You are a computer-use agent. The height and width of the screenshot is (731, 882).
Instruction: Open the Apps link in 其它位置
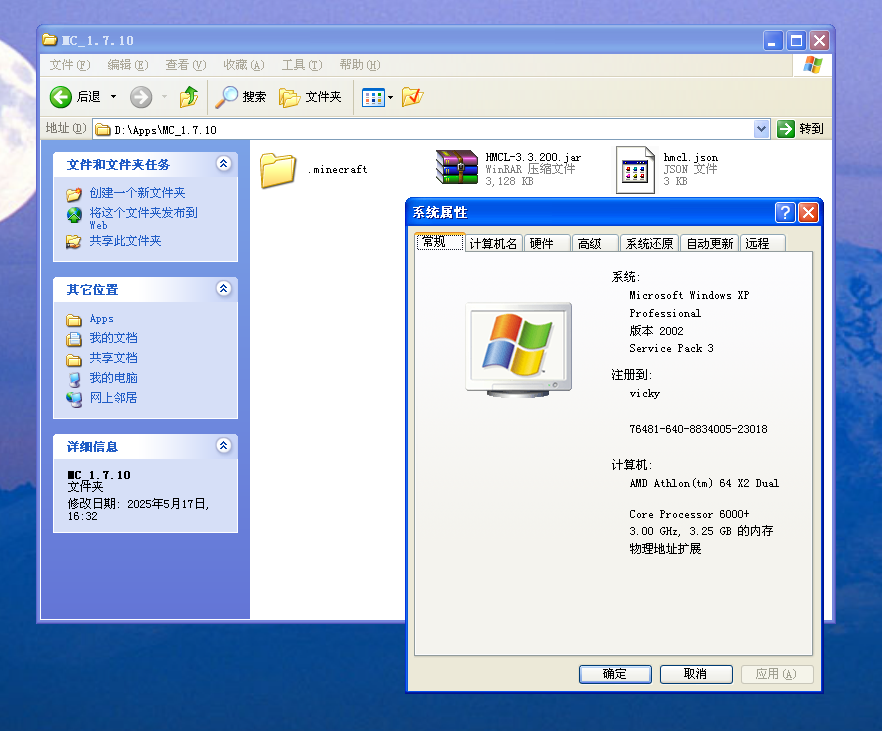coord(102,319)
